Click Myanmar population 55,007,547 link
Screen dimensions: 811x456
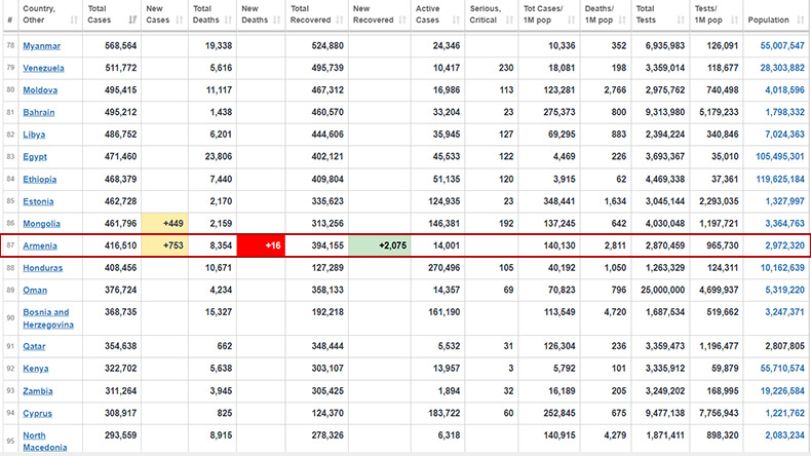[782, 45]
